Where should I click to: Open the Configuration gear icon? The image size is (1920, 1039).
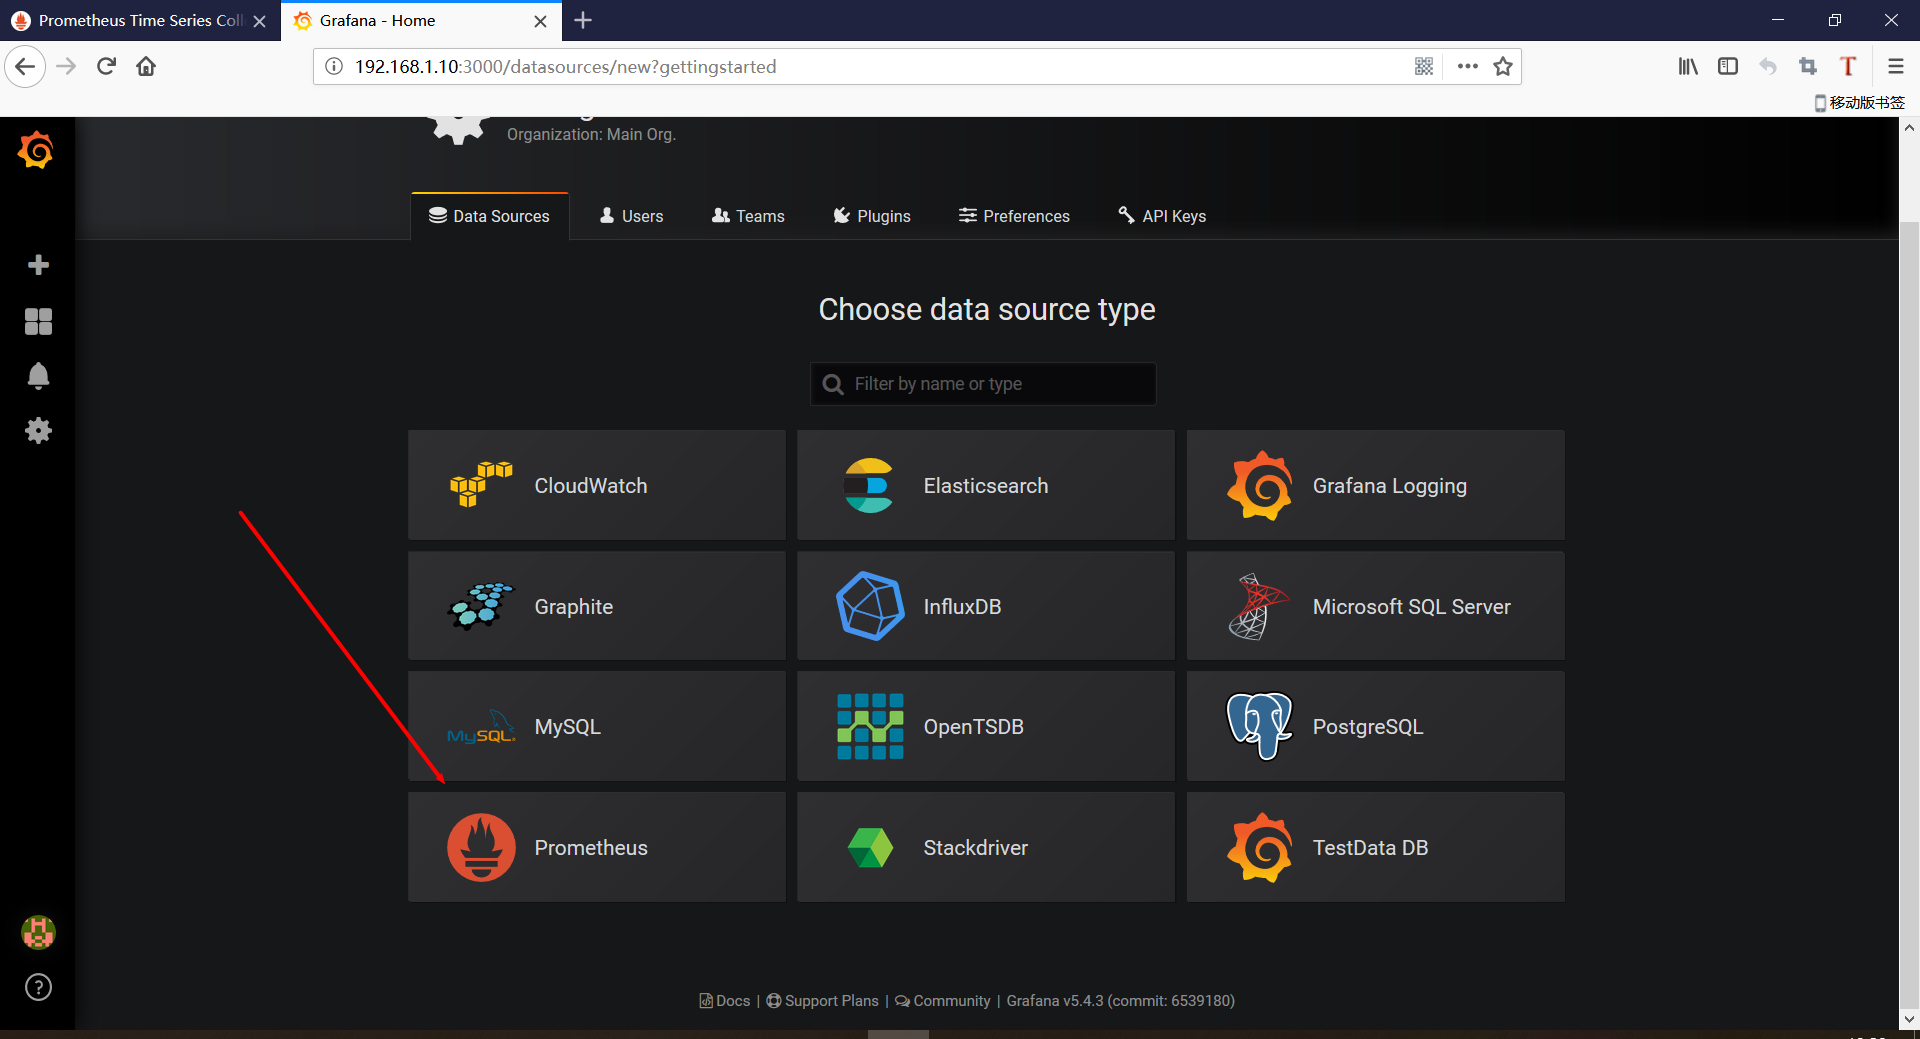point(38,431)
